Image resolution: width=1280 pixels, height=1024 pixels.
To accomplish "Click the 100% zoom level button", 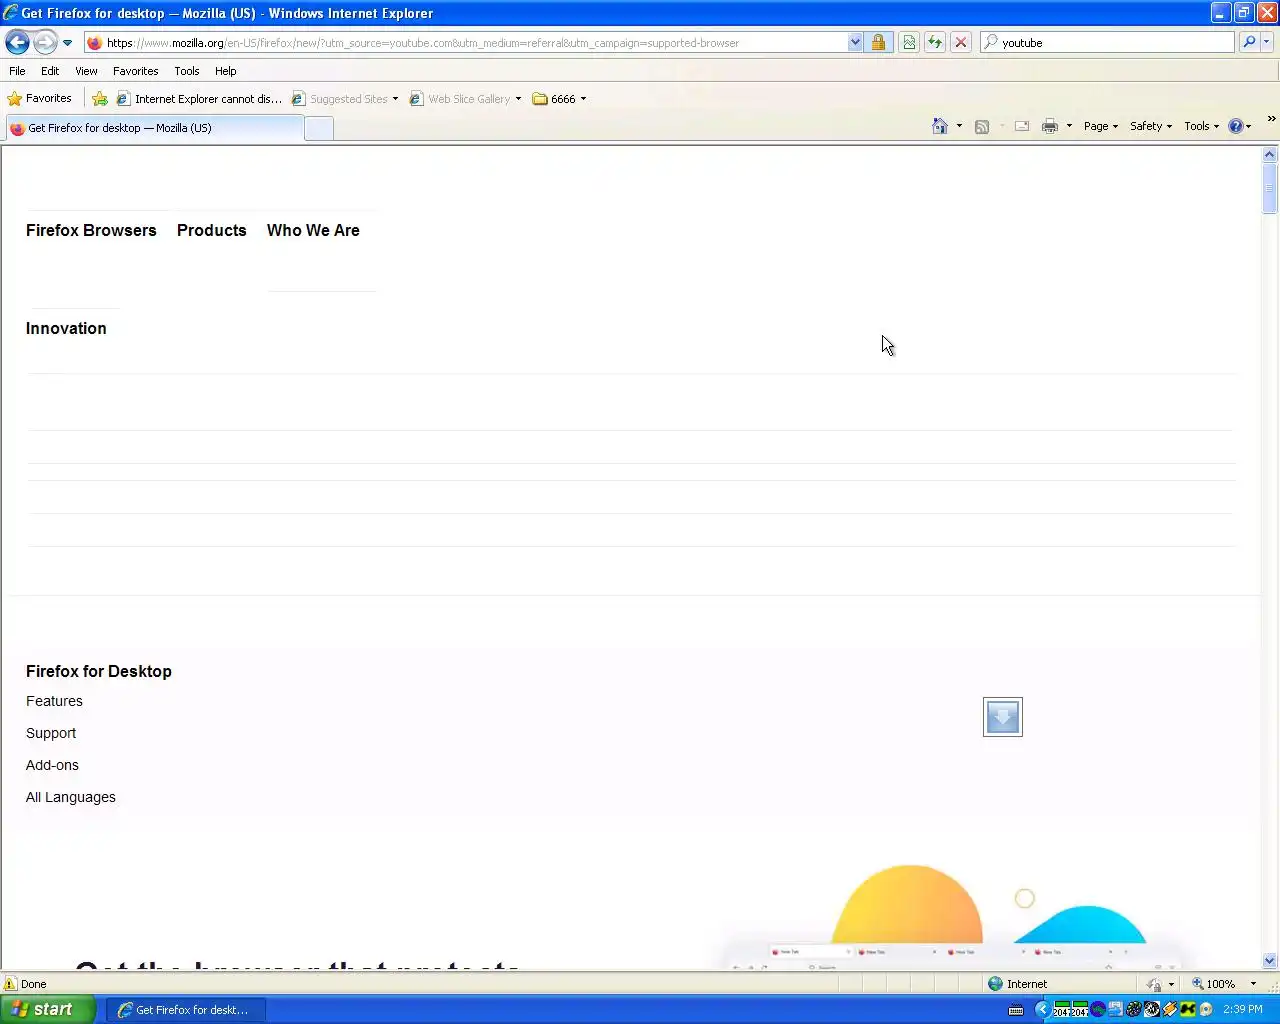I will (1214, 984).
